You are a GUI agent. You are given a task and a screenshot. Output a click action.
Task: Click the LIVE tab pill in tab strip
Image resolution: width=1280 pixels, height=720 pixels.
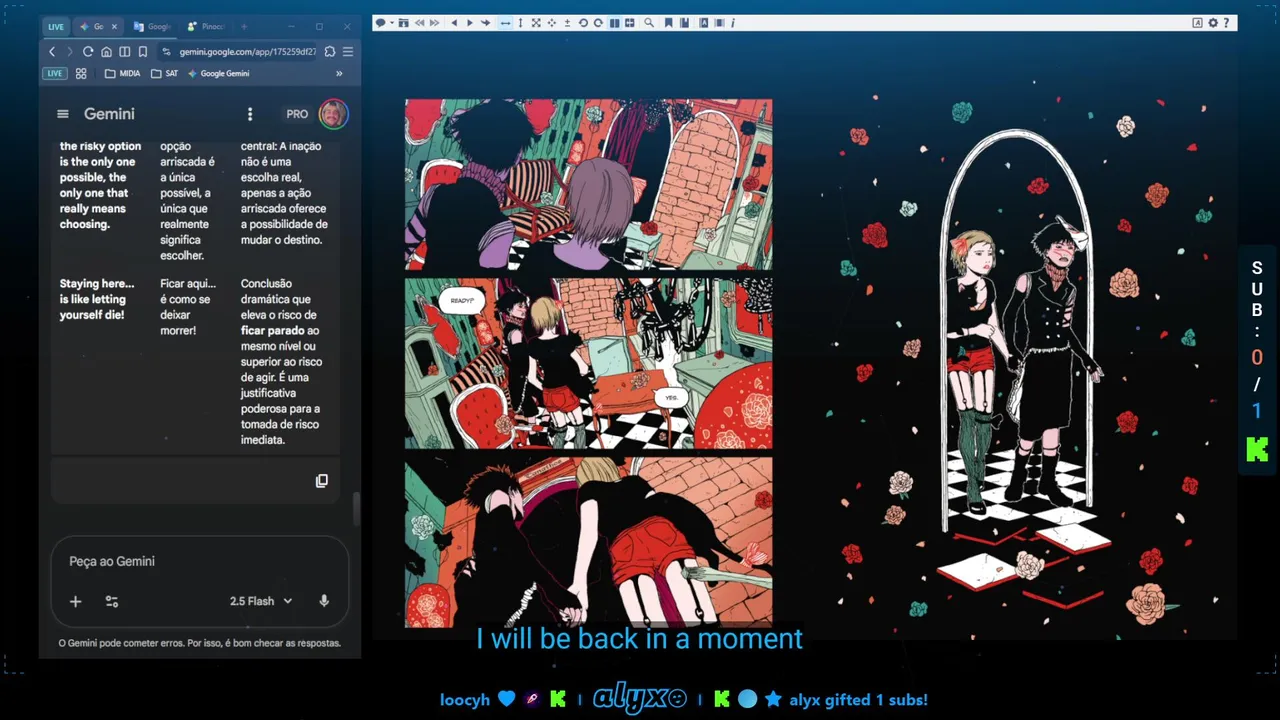55,27
